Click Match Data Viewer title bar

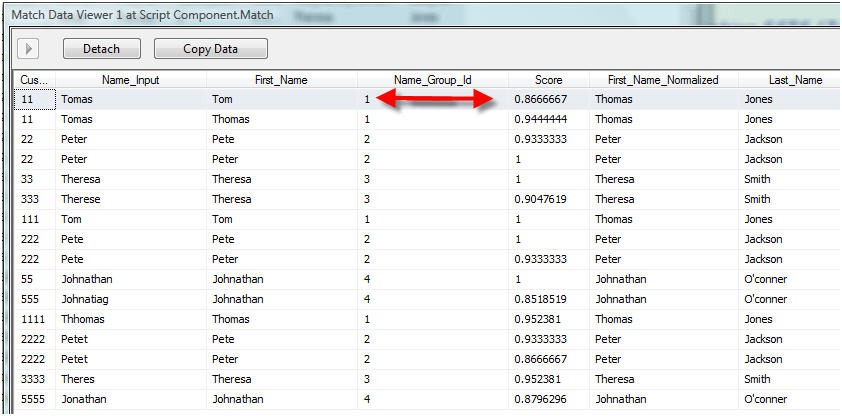pyautogui.click(x=421, y=14)
